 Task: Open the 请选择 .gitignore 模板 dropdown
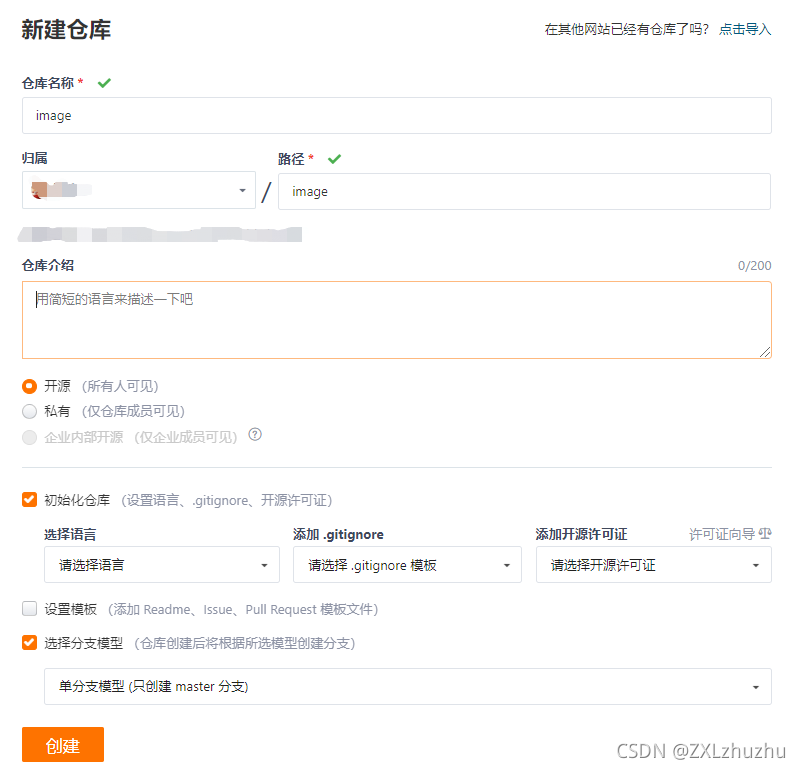[x=407, y=565]
